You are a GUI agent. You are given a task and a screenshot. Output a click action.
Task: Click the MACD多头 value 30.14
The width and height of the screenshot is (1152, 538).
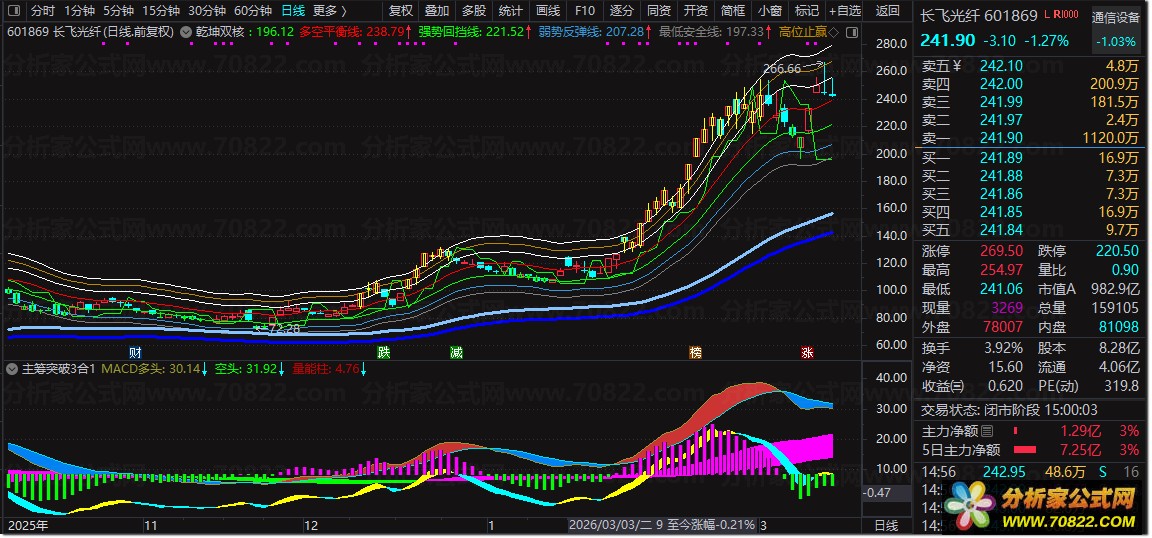tap(186, 369)
